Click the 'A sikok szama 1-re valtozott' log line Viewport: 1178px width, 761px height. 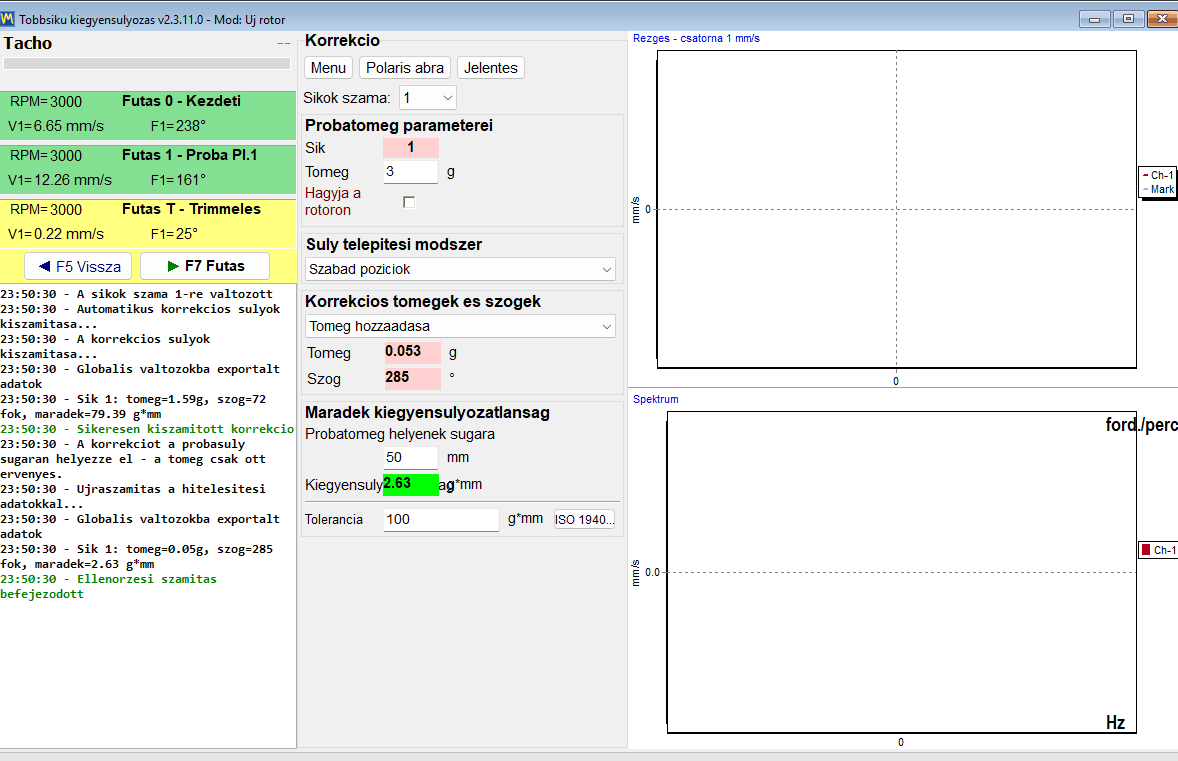136,294
